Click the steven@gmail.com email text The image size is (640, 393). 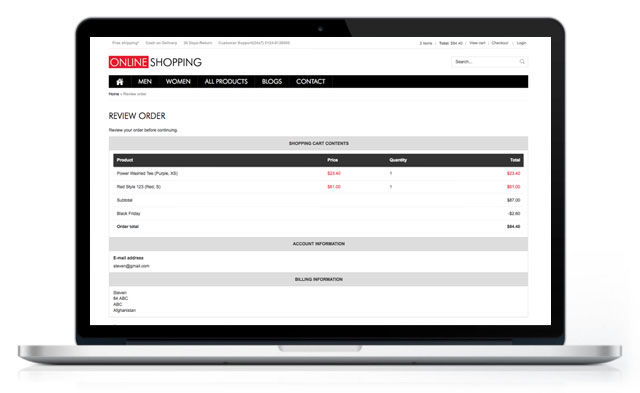coord(131,266)
